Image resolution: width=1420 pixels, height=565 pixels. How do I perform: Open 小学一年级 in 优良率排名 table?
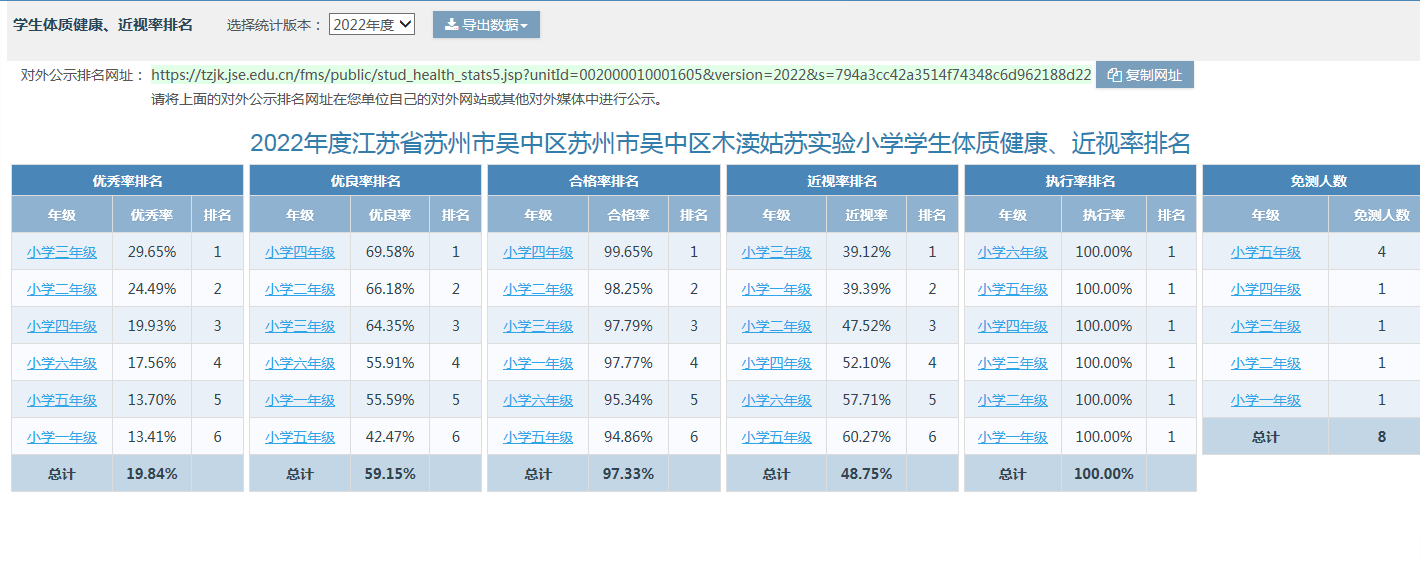(x=300, y=400)
